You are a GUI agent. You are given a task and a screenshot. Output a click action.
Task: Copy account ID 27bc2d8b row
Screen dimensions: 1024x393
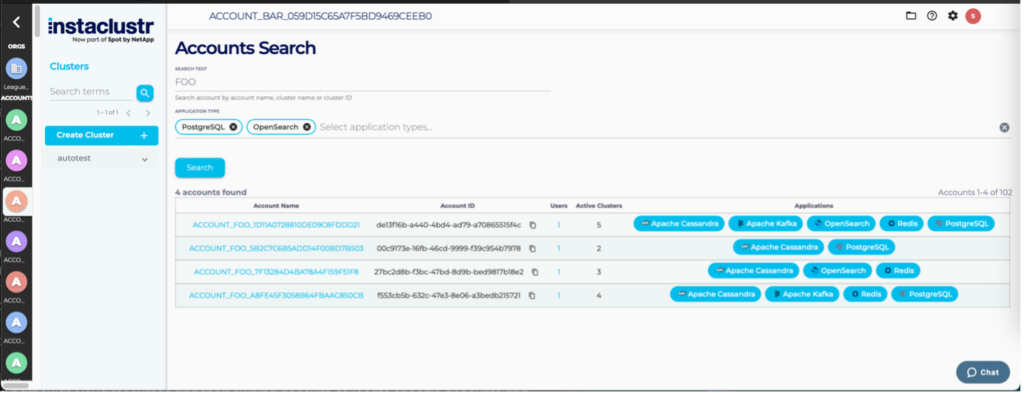(535, 272)
